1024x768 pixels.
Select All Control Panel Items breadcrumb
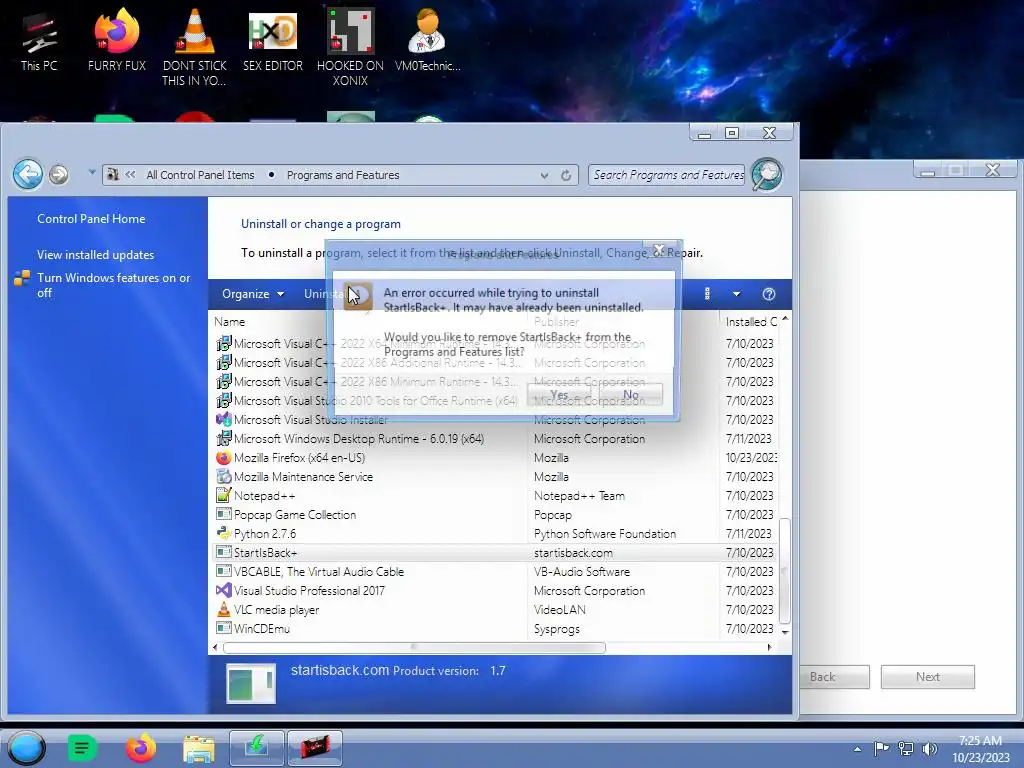tap(200, 175)
